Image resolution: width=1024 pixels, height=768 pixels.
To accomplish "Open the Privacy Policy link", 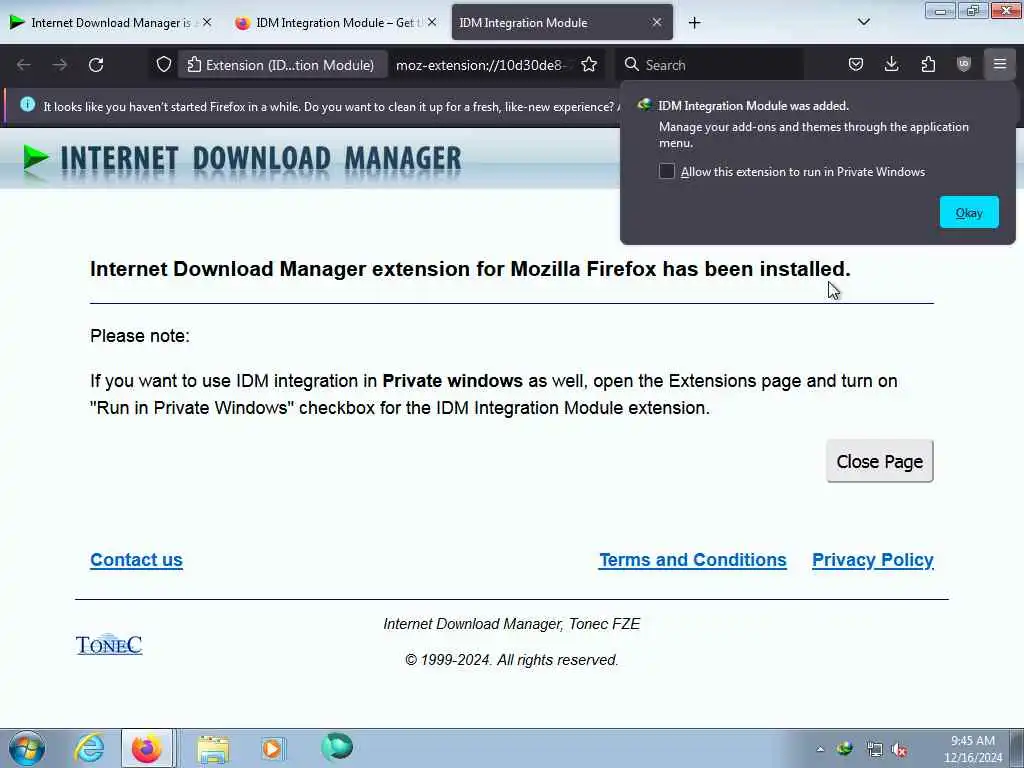I will click(872, 560).
